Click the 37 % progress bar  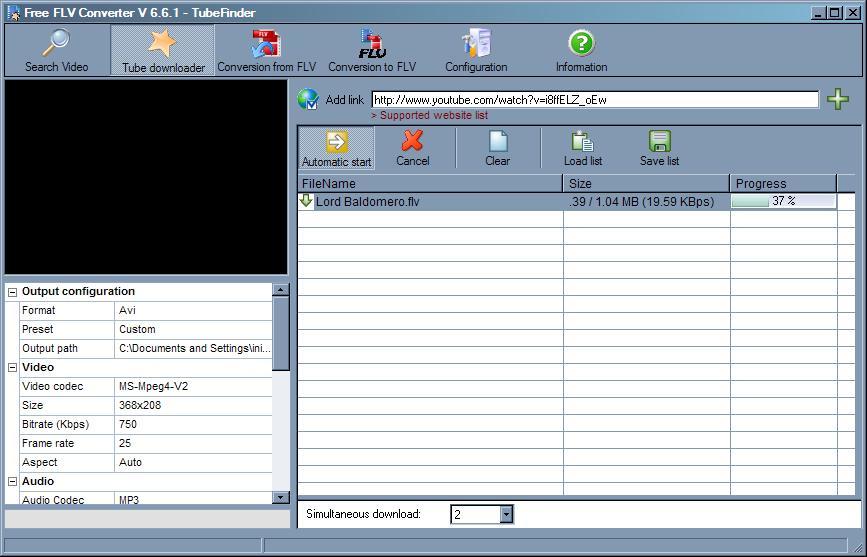tap(784, 201)
